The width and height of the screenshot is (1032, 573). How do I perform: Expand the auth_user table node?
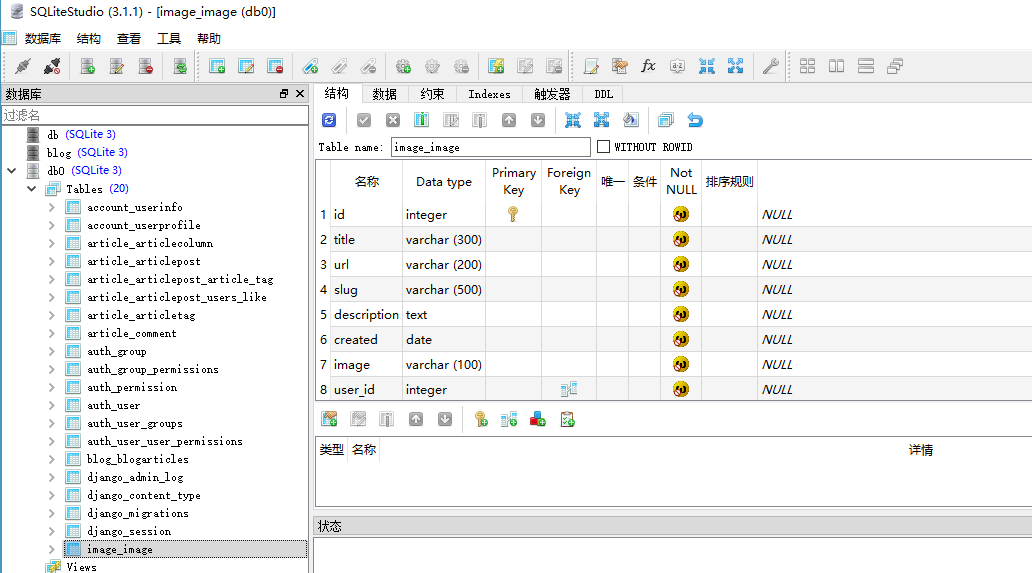51,405
